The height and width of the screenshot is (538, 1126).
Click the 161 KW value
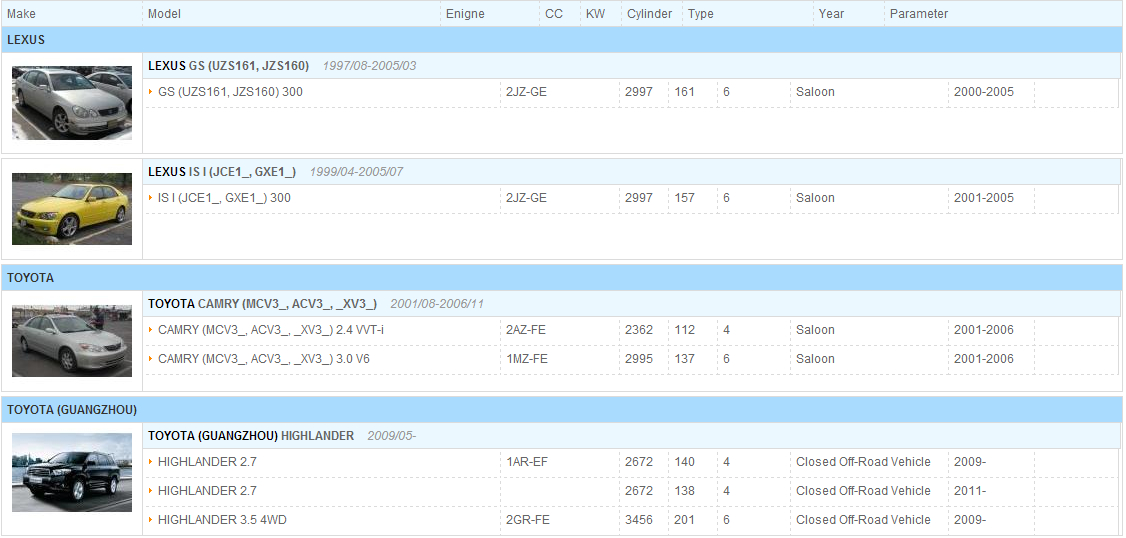685,92
